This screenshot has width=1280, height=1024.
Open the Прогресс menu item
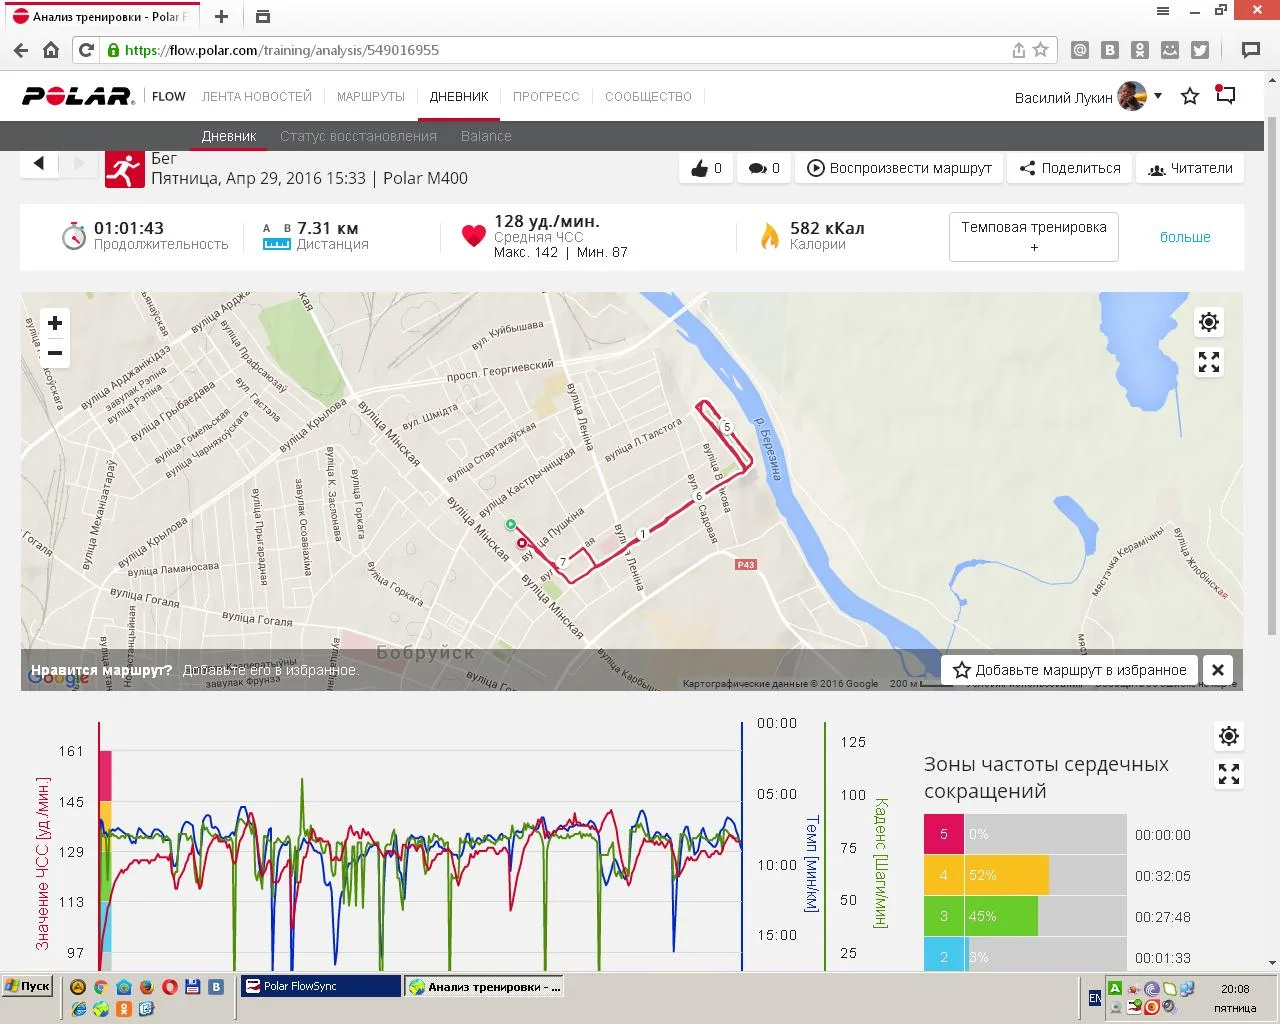[x=546, y=97]
